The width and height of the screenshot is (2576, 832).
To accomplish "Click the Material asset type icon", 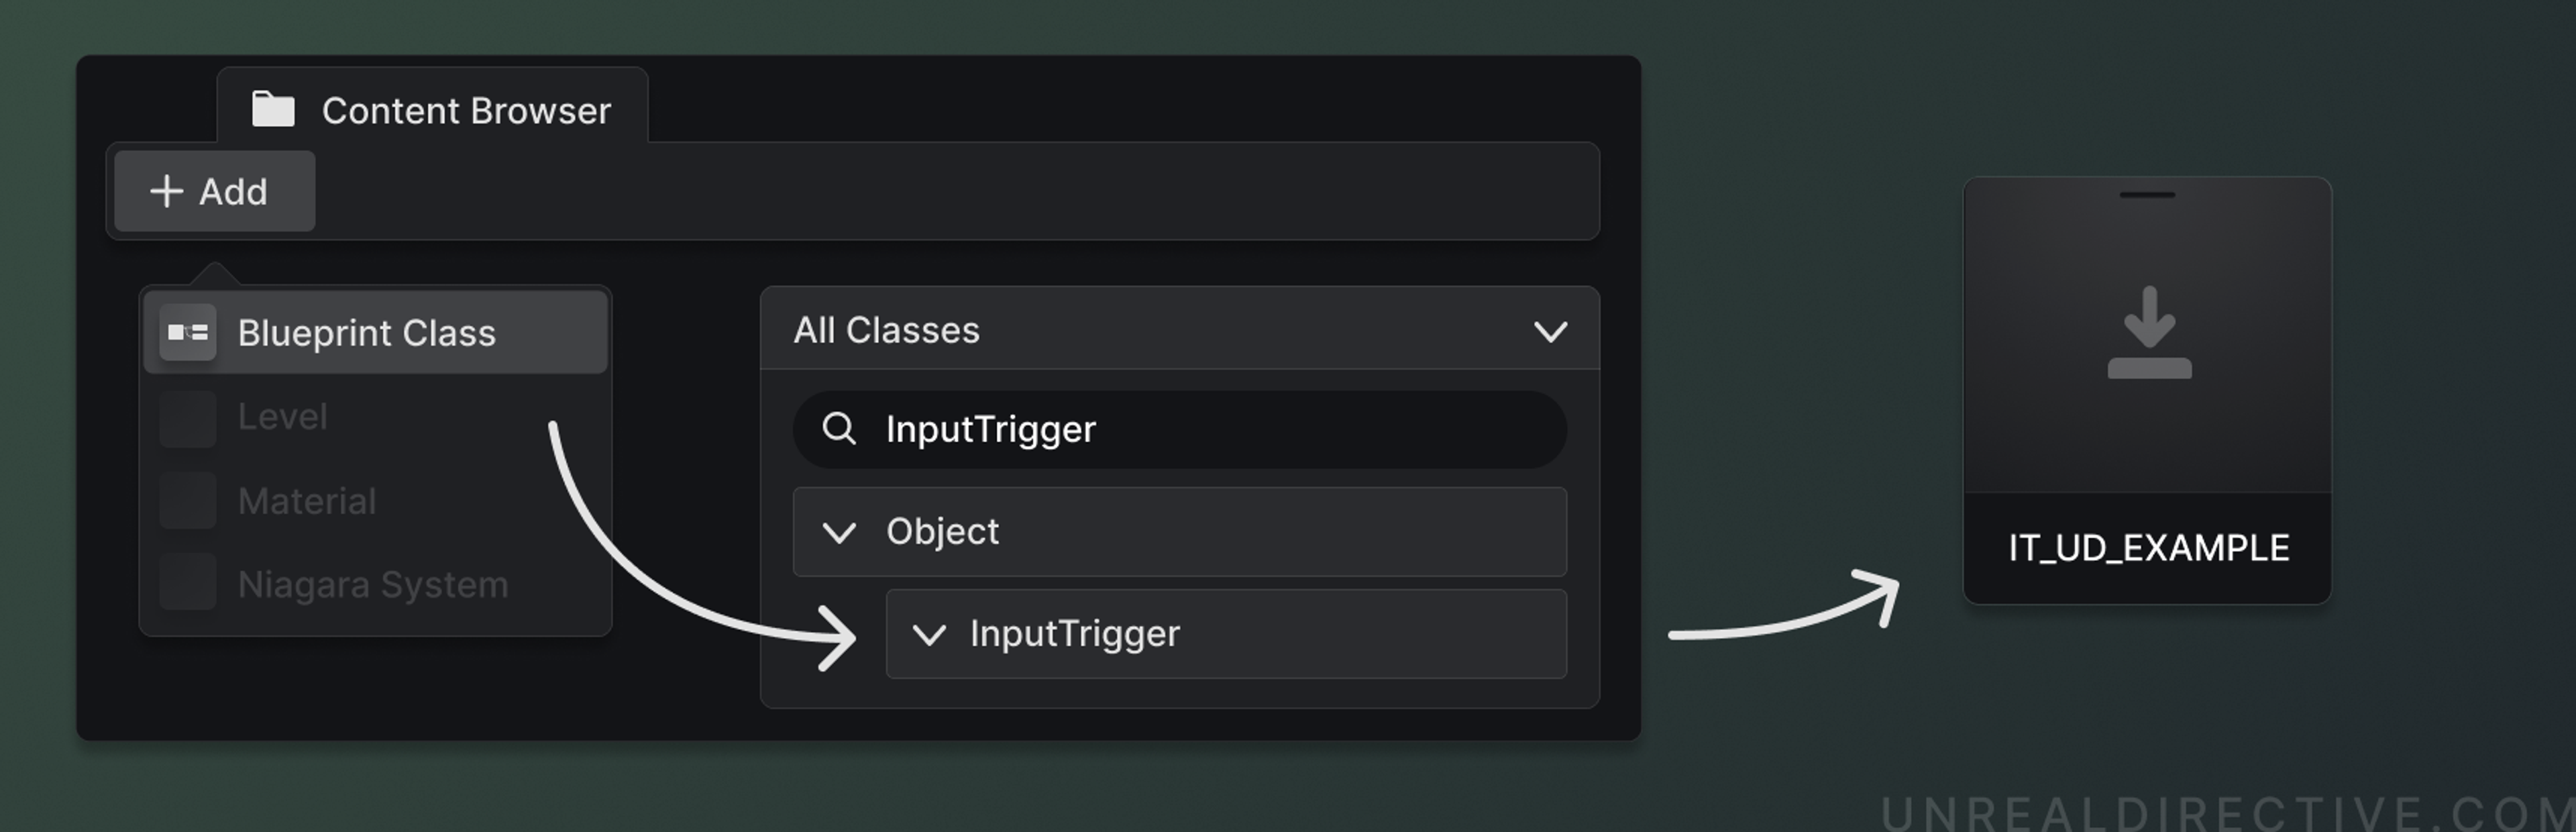I will [187, 501].
